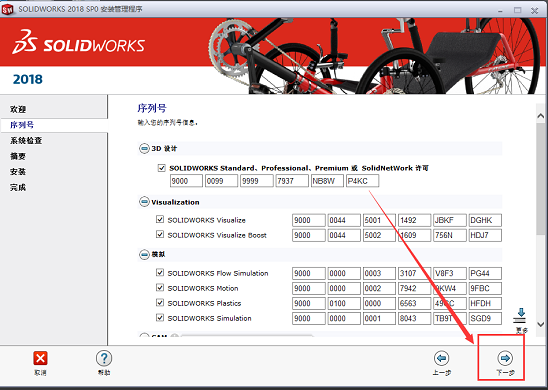Collapse the Visualization section
This screenshot has height=390, width=548.
[x=144, y=202]
